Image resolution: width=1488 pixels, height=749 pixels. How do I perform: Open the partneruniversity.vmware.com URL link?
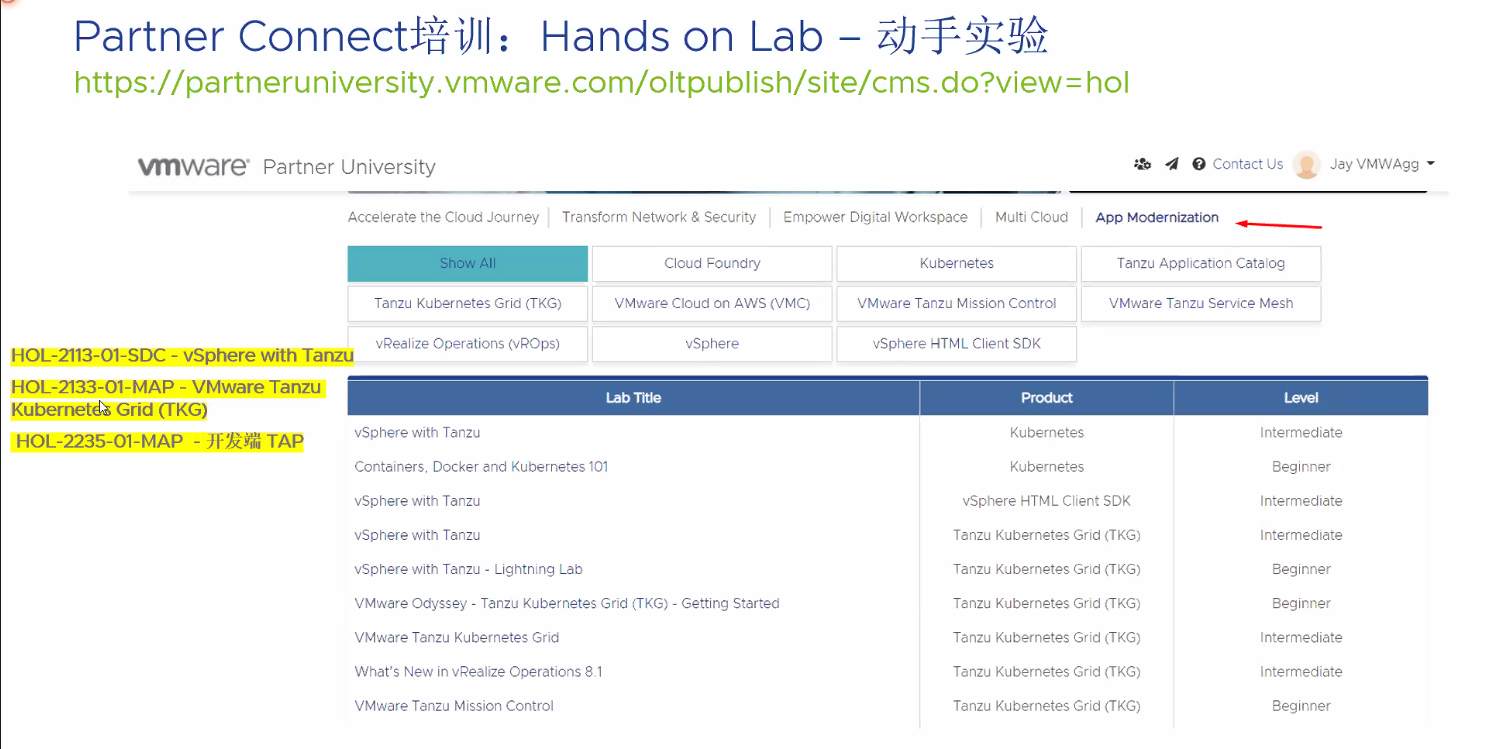click(602, 82)
